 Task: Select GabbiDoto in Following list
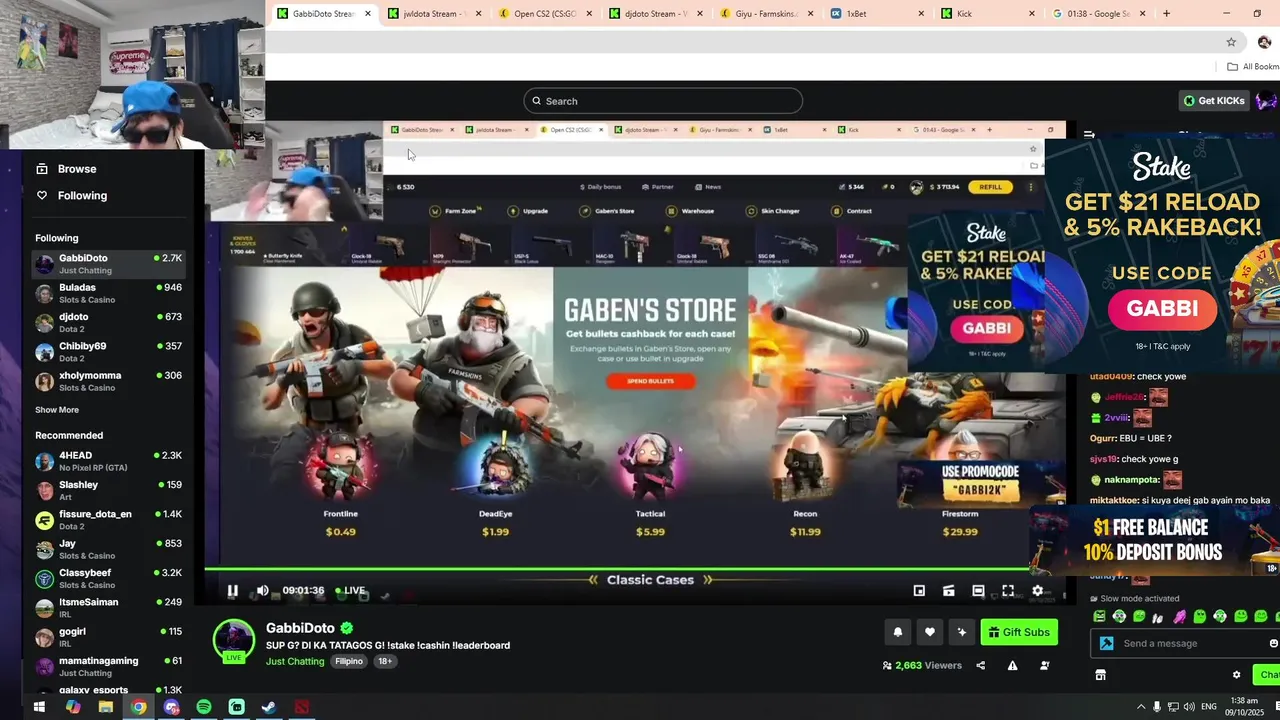point(108,264)
